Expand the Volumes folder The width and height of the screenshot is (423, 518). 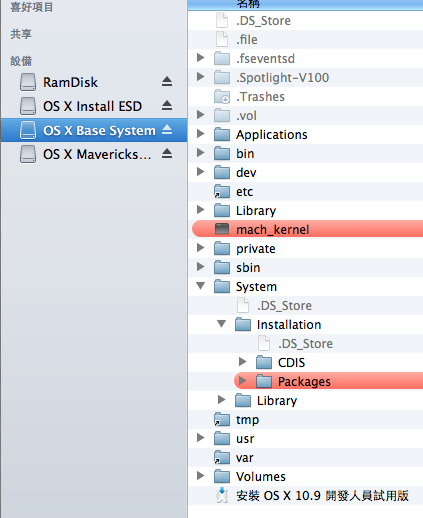point(201,476)
